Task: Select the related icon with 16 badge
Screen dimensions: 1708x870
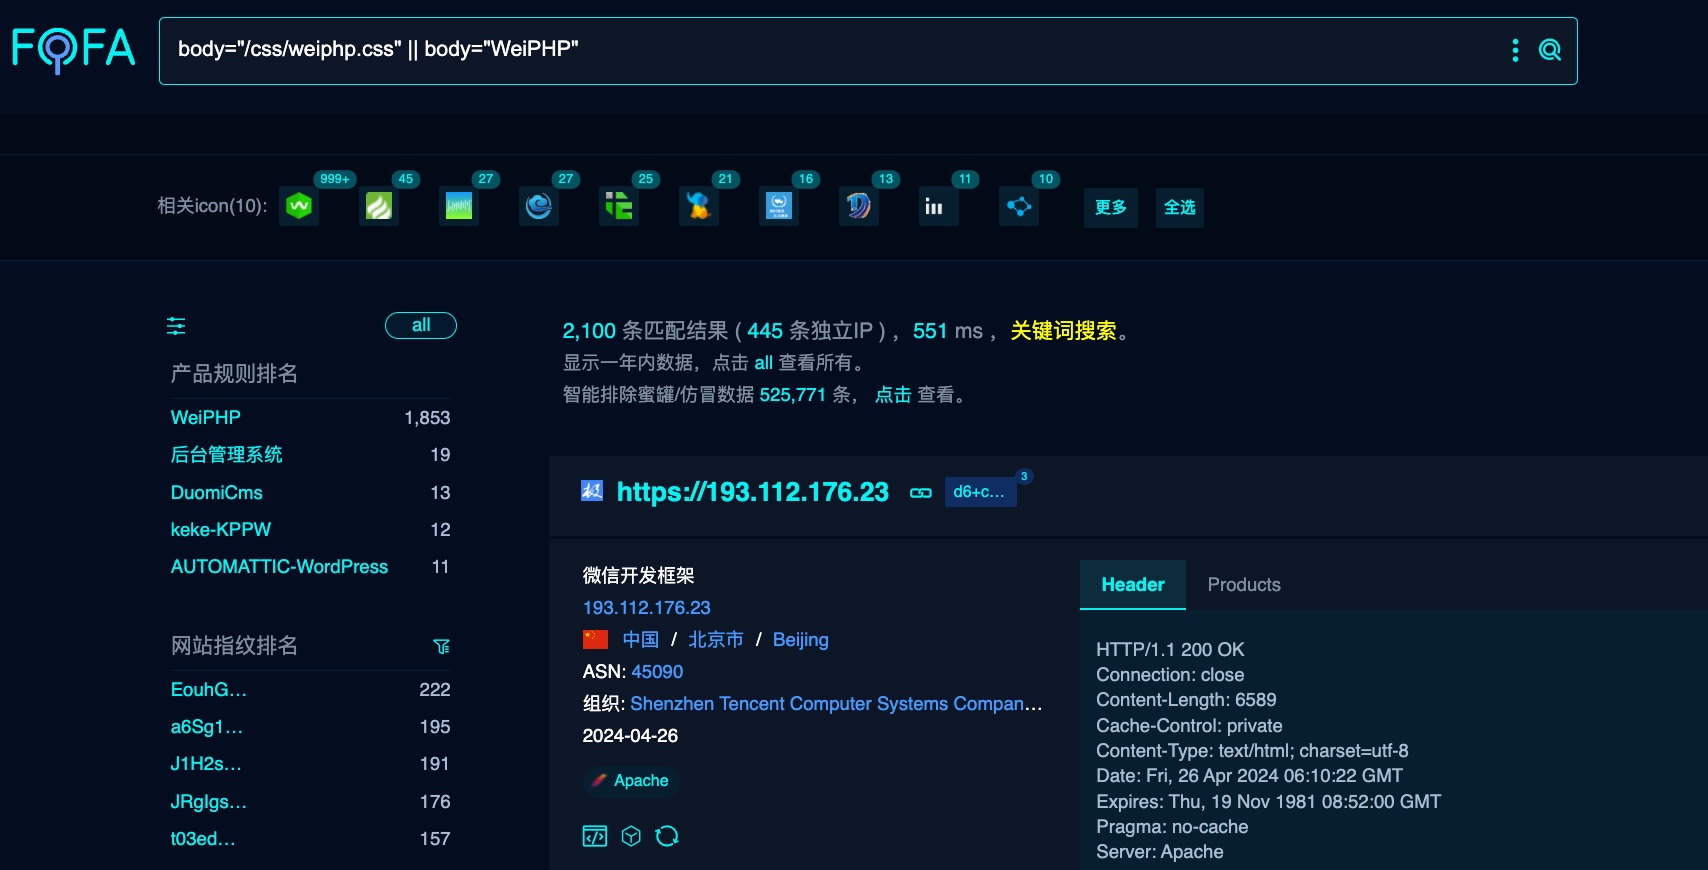Action: pyautogui.click(x=779, y=207)
